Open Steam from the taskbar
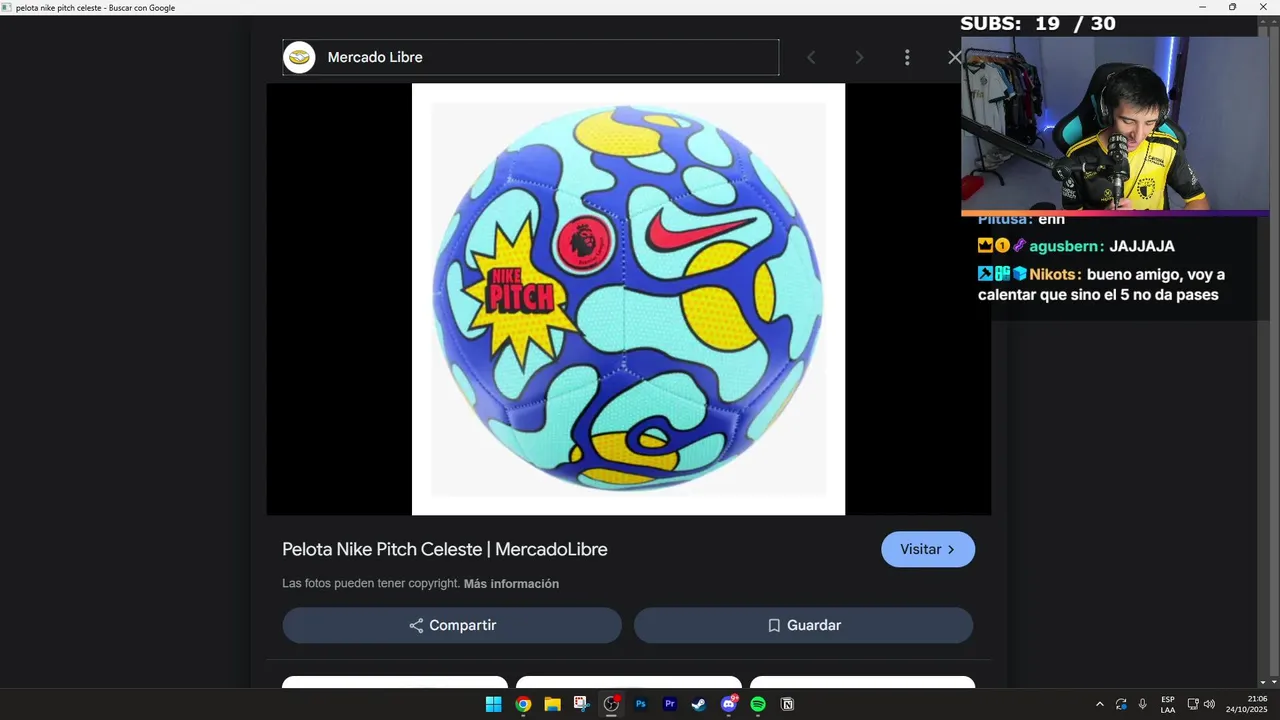 (x=699, y=704)
